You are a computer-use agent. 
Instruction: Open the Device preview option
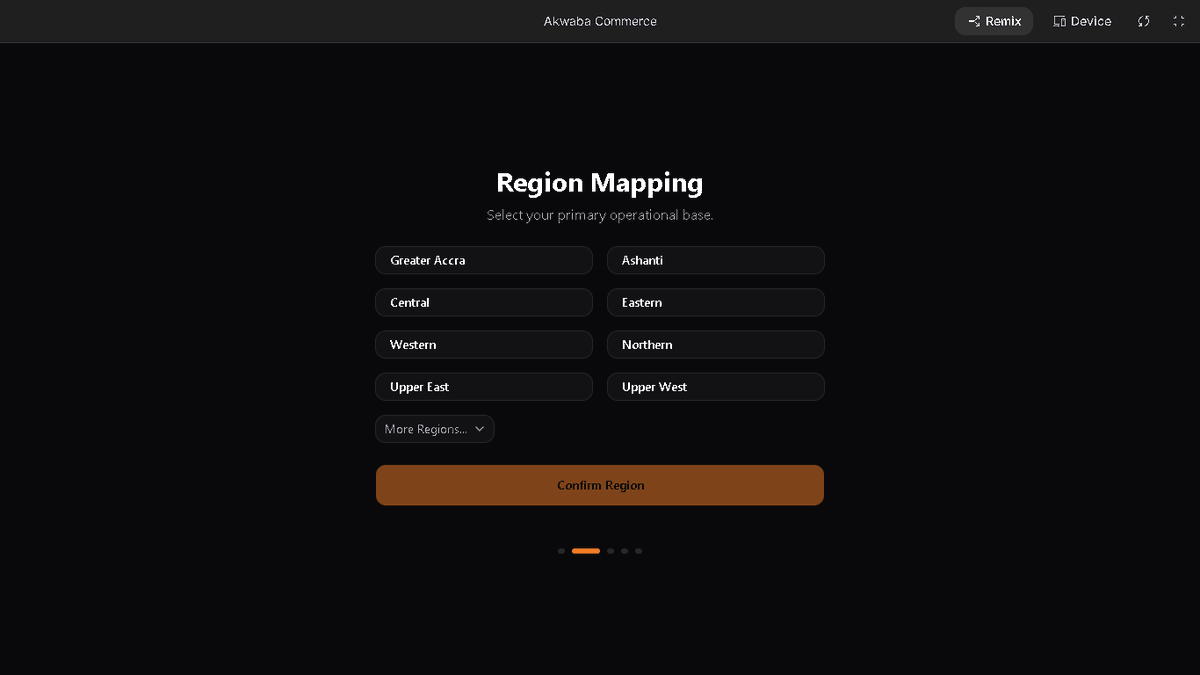coord(1082,21)
